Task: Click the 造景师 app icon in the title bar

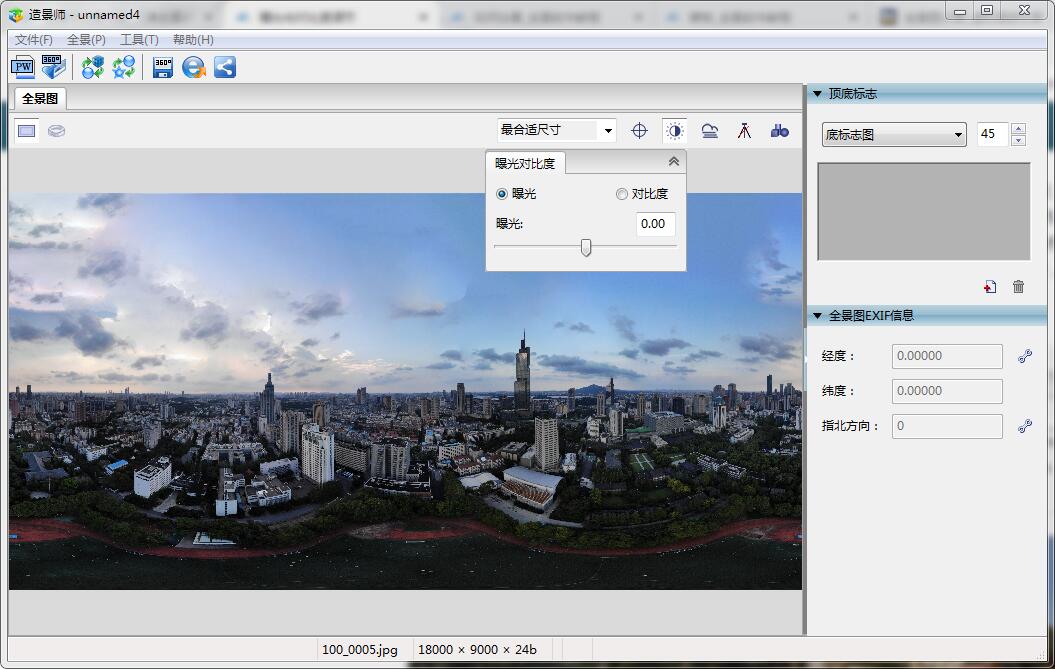Action: [15, 14]
